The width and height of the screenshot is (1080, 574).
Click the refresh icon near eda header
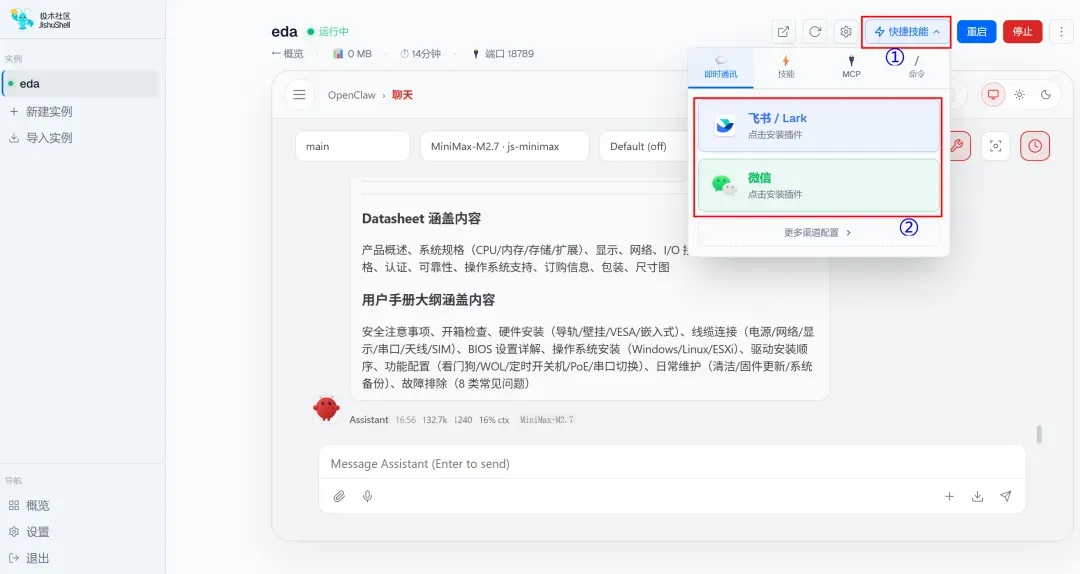[x=815, y=32]
